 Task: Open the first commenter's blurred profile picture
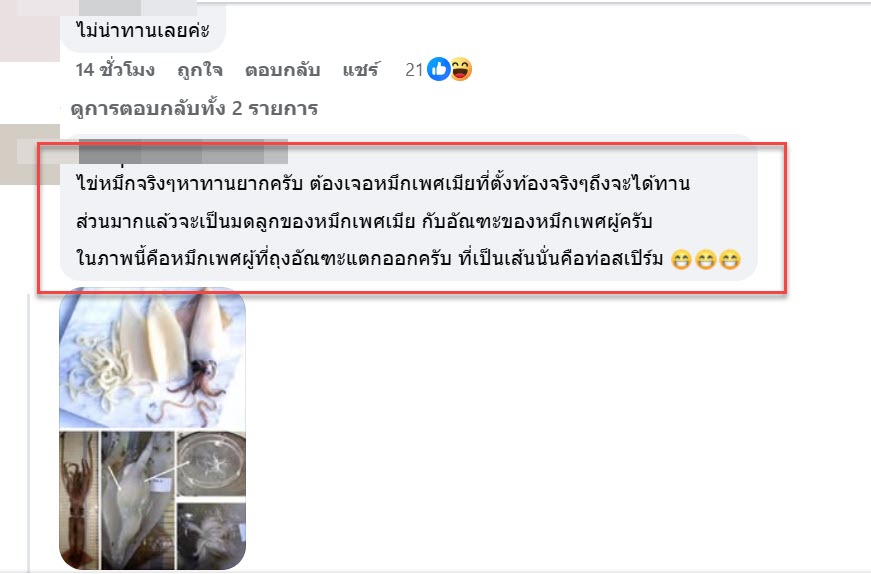[x=30, y=31]
